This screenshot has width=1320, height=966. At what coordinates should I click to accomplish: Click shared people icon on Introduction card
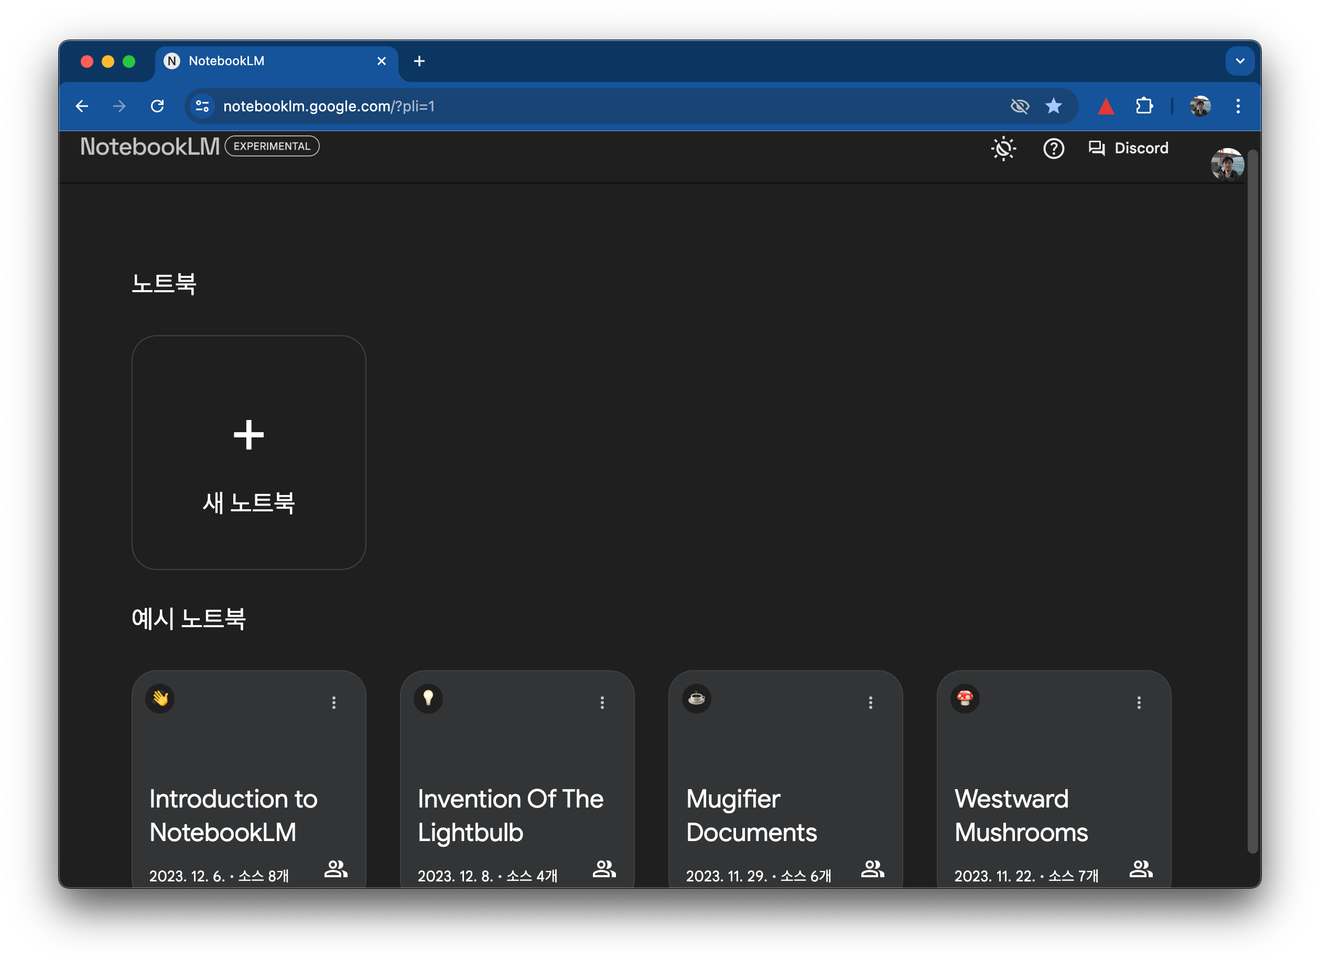pos(336,869)
